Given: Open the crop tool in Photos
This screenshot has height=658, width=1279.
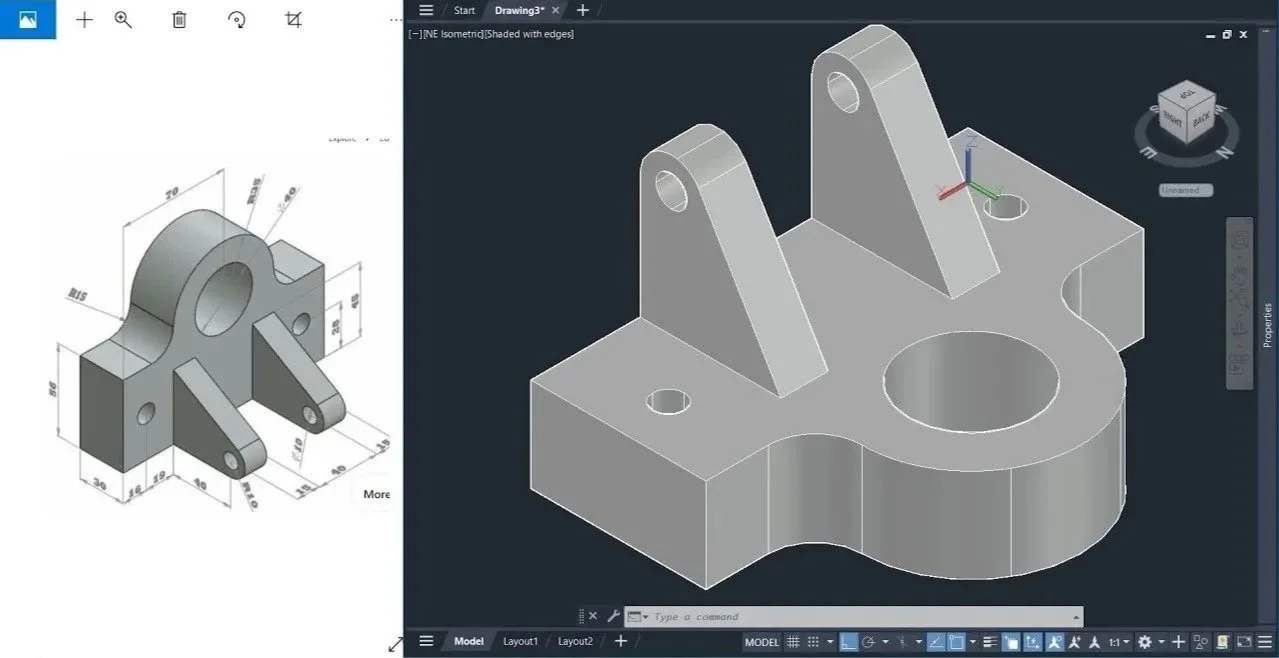Looking at the screenshot, I should coord(293,19).
